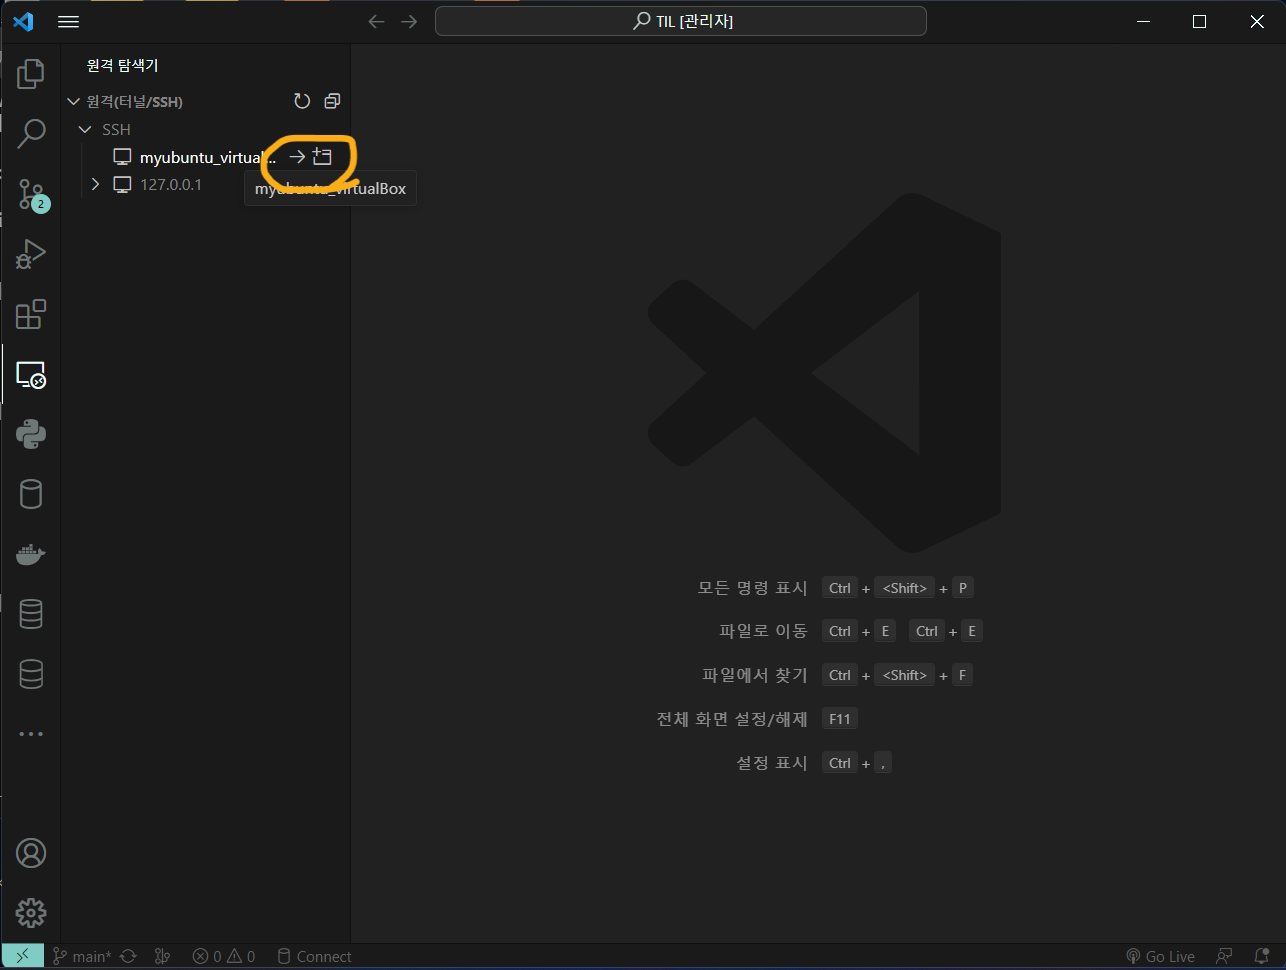Click the feedback person icon in status bar
Image resolution: width=1286 pixels, height=970 pixels.
pos(1224,956)
